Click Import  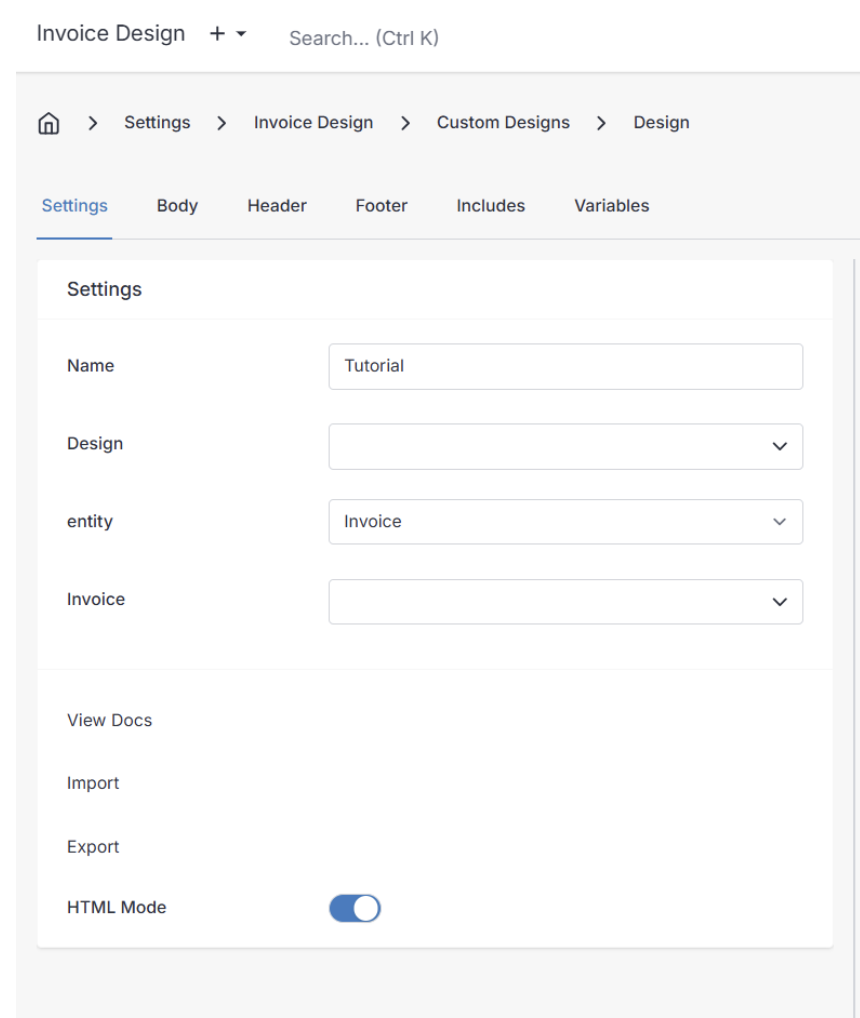(x=93, y=783)
